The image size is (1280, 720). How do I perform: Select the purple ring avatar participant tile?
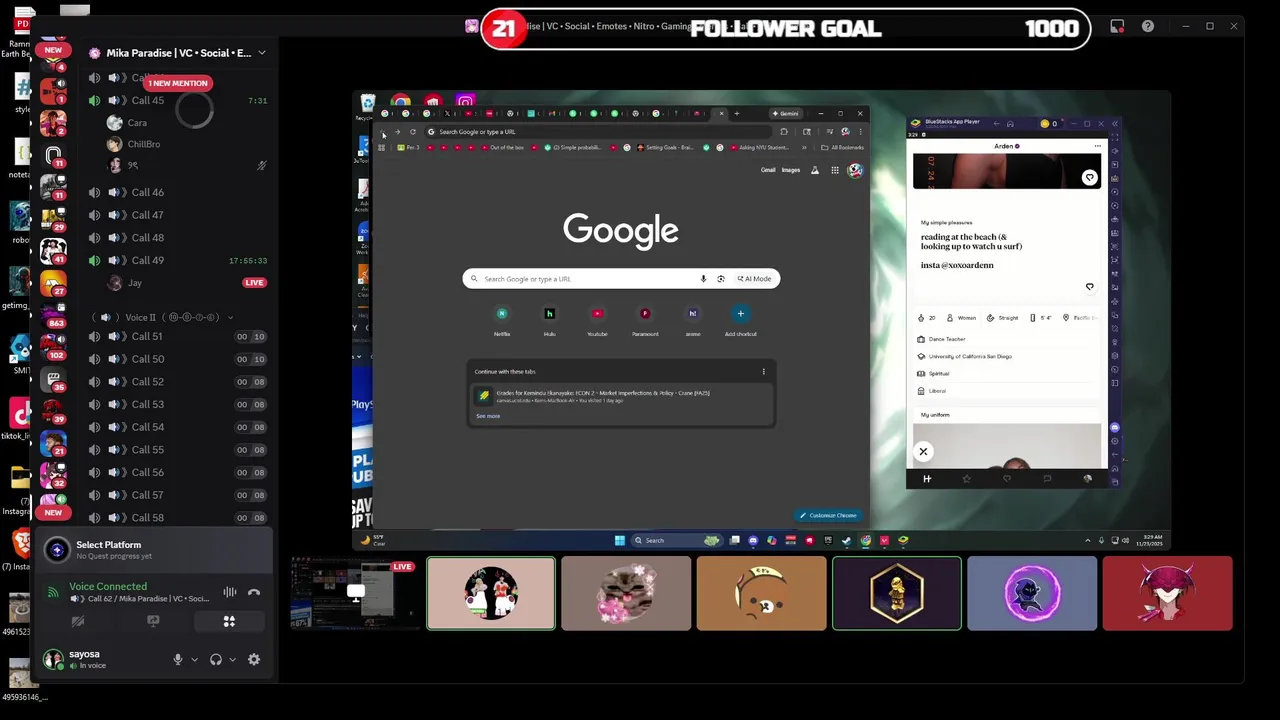coord(1032,594)
